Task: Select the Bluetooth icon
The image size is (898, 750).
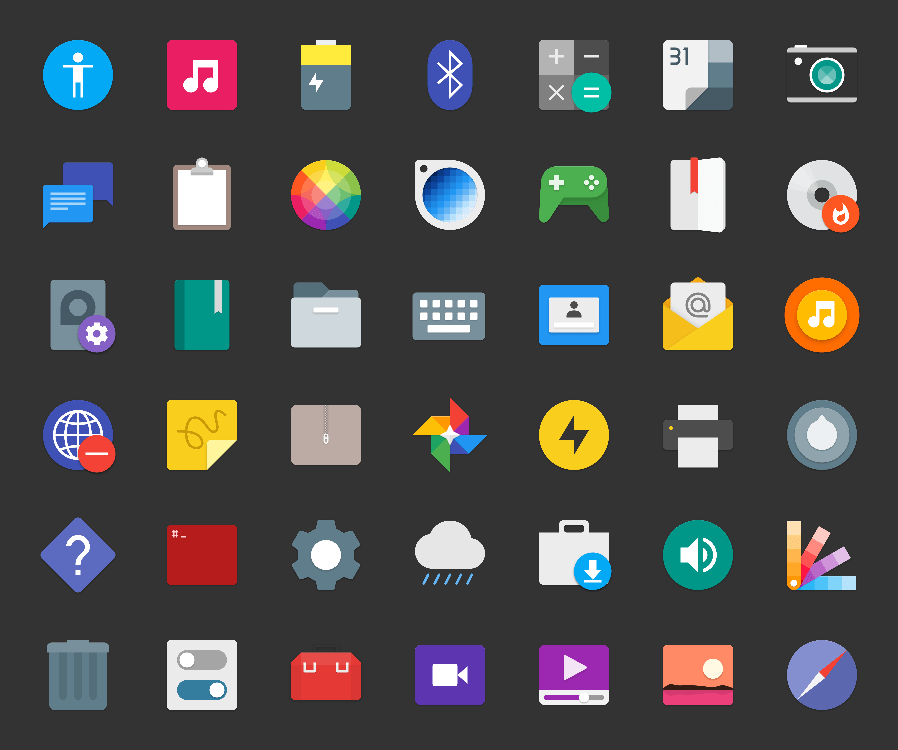Action: pos(450,75)
